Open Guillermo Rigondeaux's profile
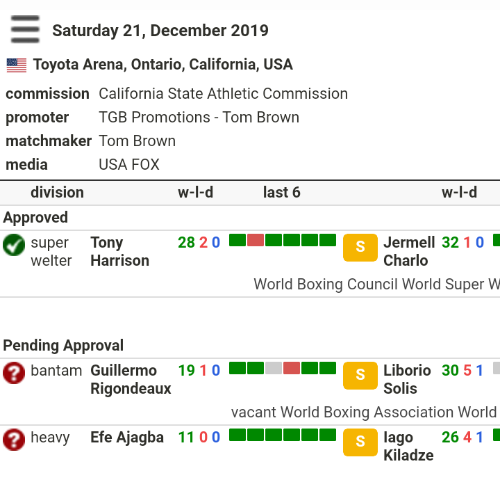500x496 pixels. tap(131, 380)
